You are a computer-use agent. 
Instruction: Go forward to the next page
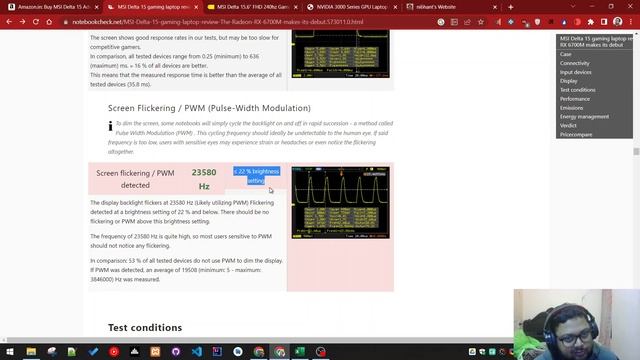[x=22, y=22]
